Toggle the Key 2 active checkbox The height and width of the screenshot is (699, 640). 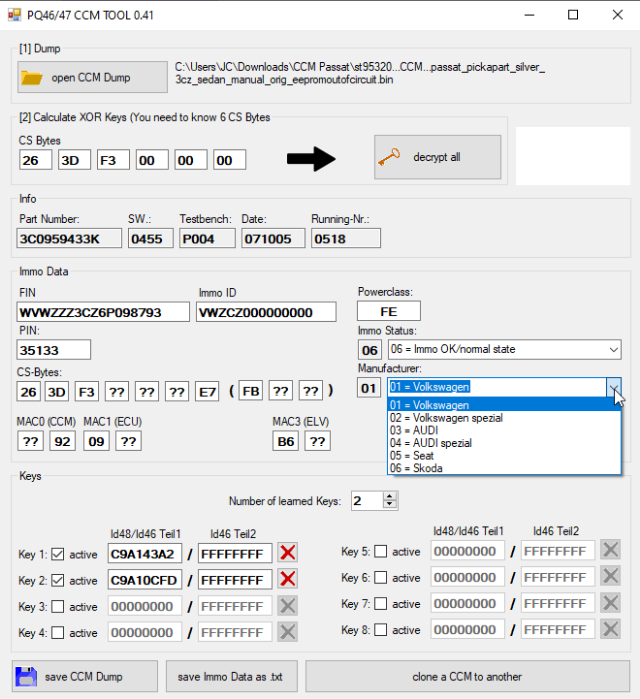(58, 580)
